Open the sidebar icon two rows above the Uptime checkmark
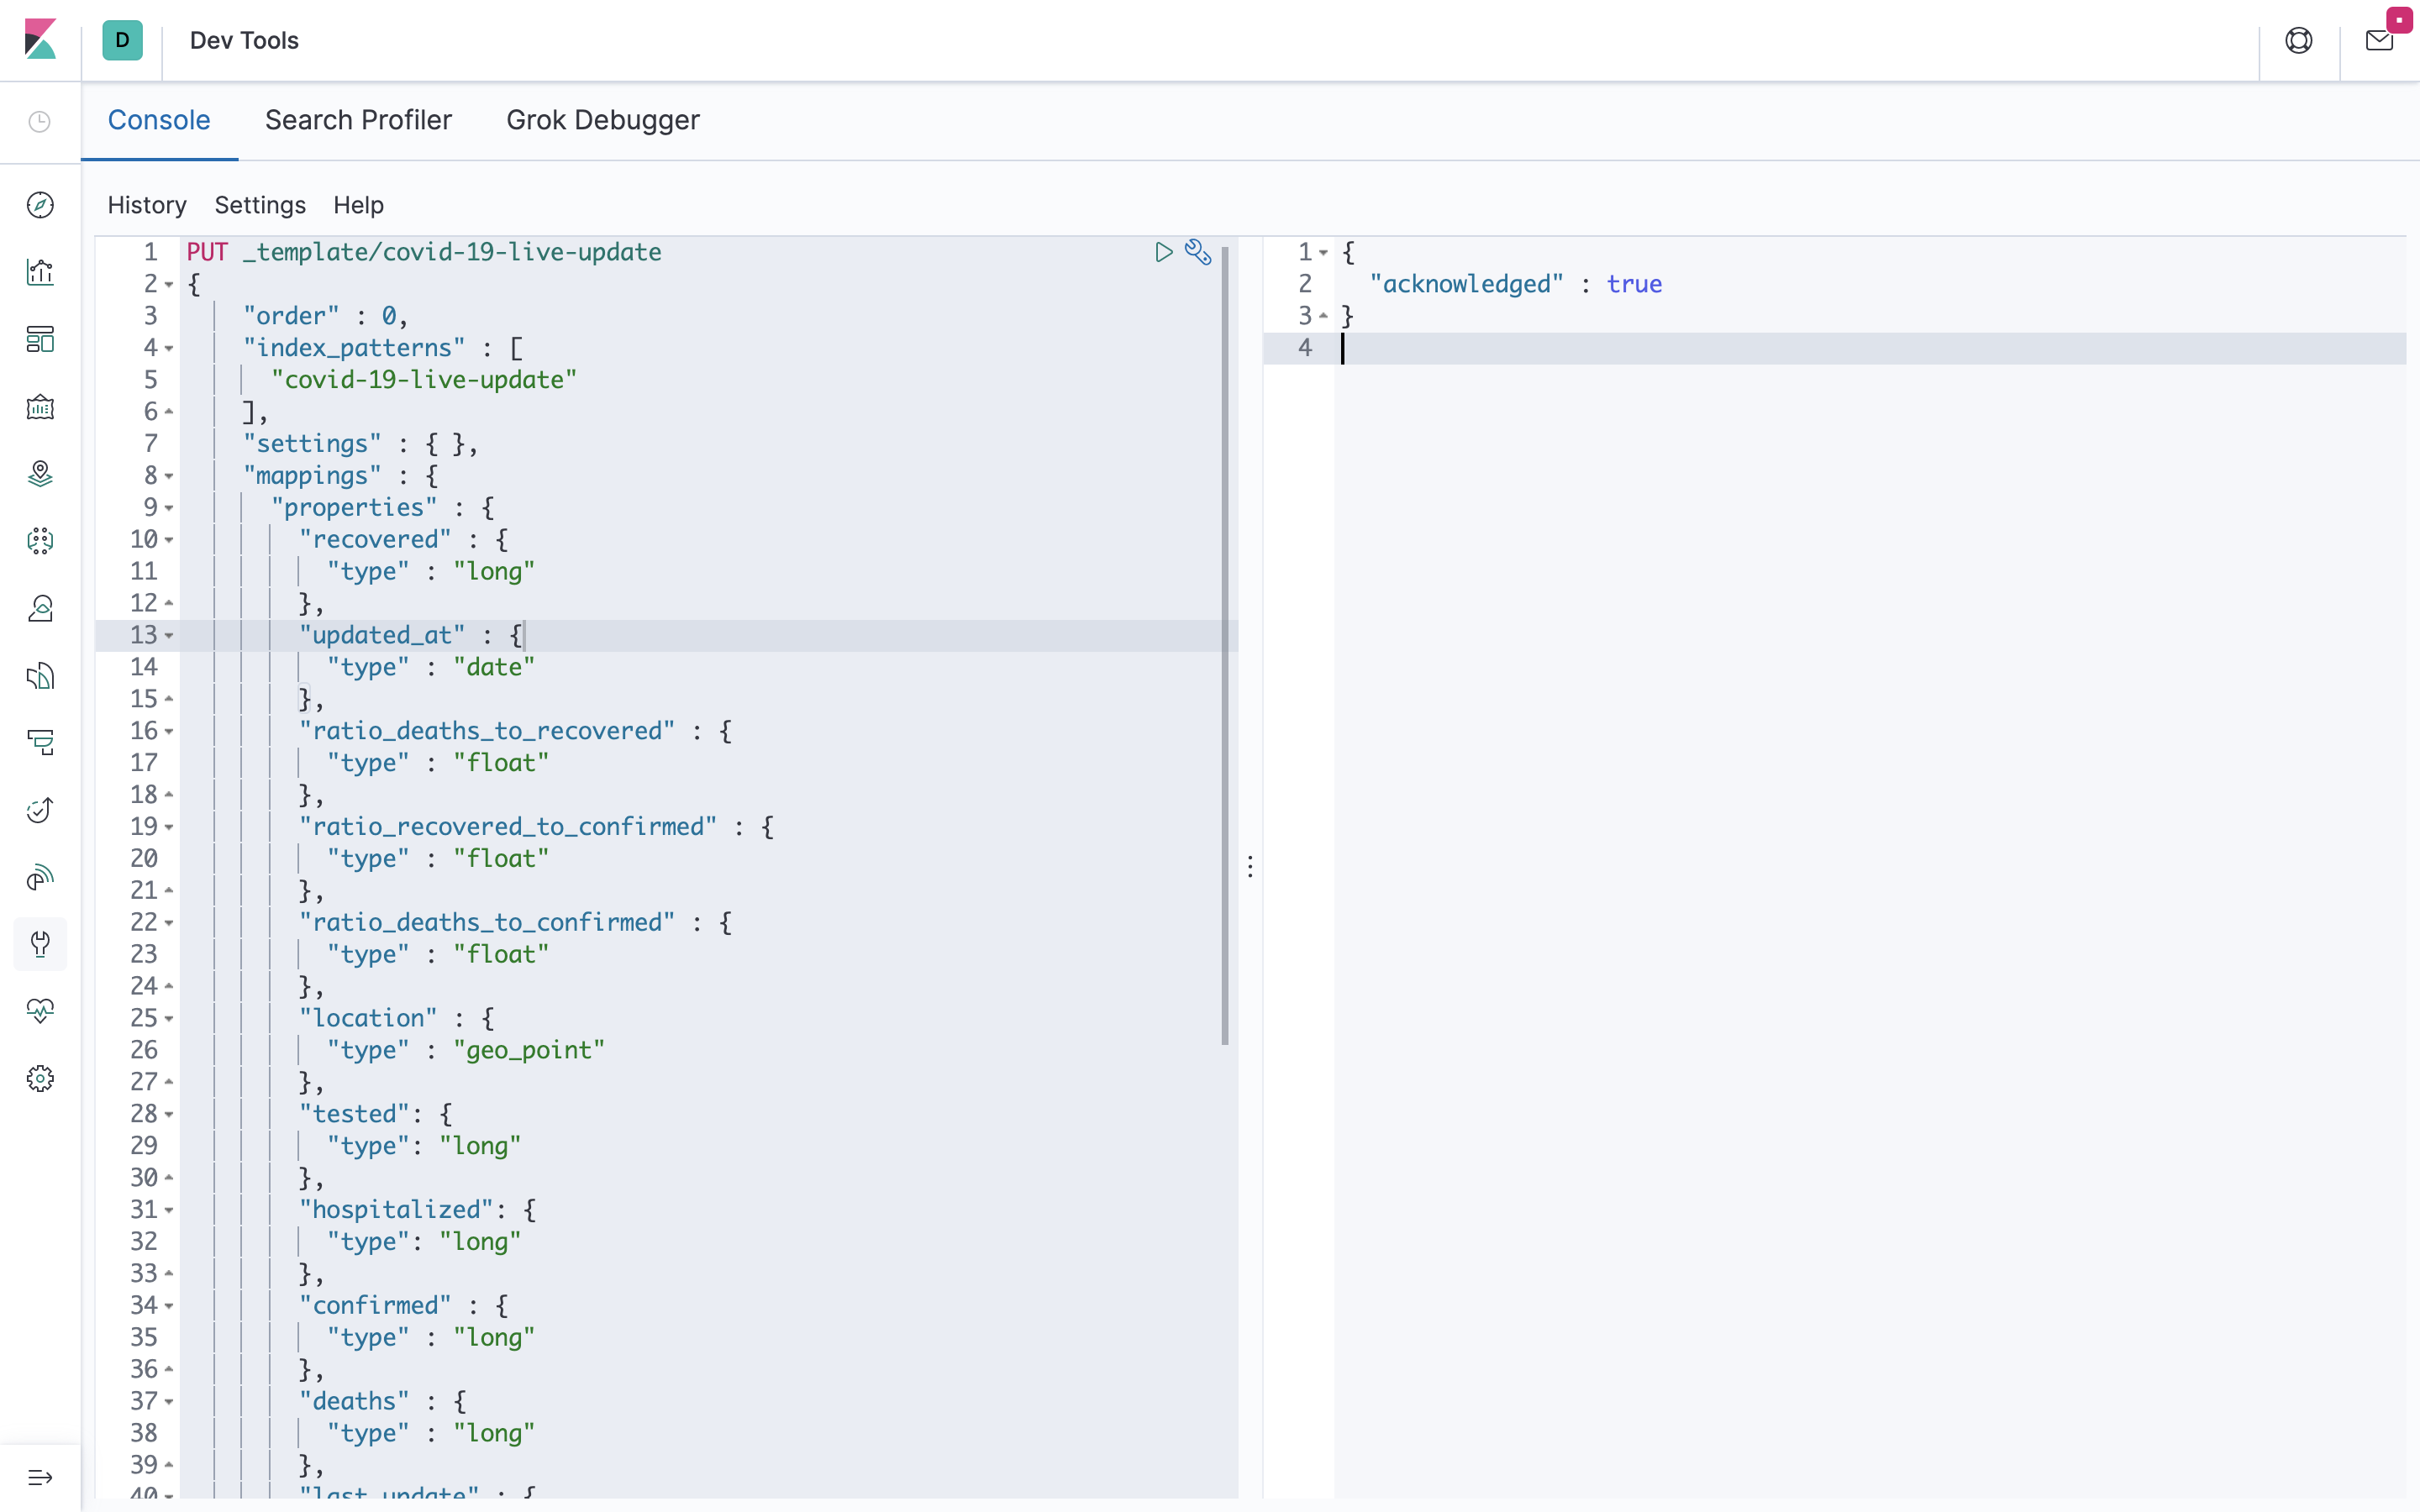The width and height of the screenshot is (2420, 1512). pyautogui.click(x=40, y=676)
